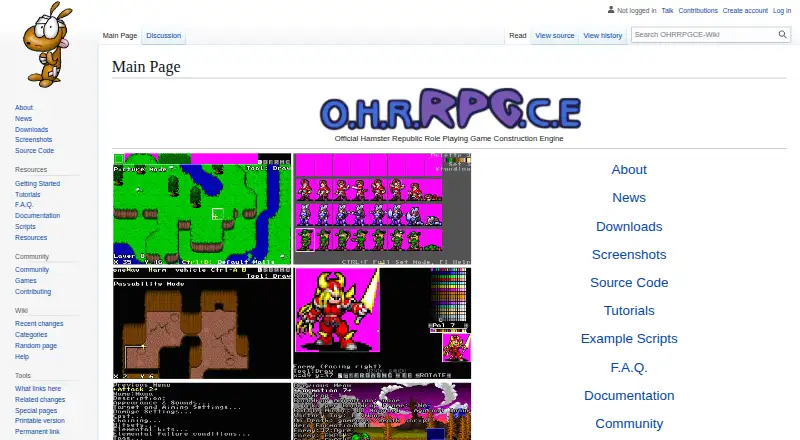
Task: Click the large Community link
Action: tap(629, 424)
